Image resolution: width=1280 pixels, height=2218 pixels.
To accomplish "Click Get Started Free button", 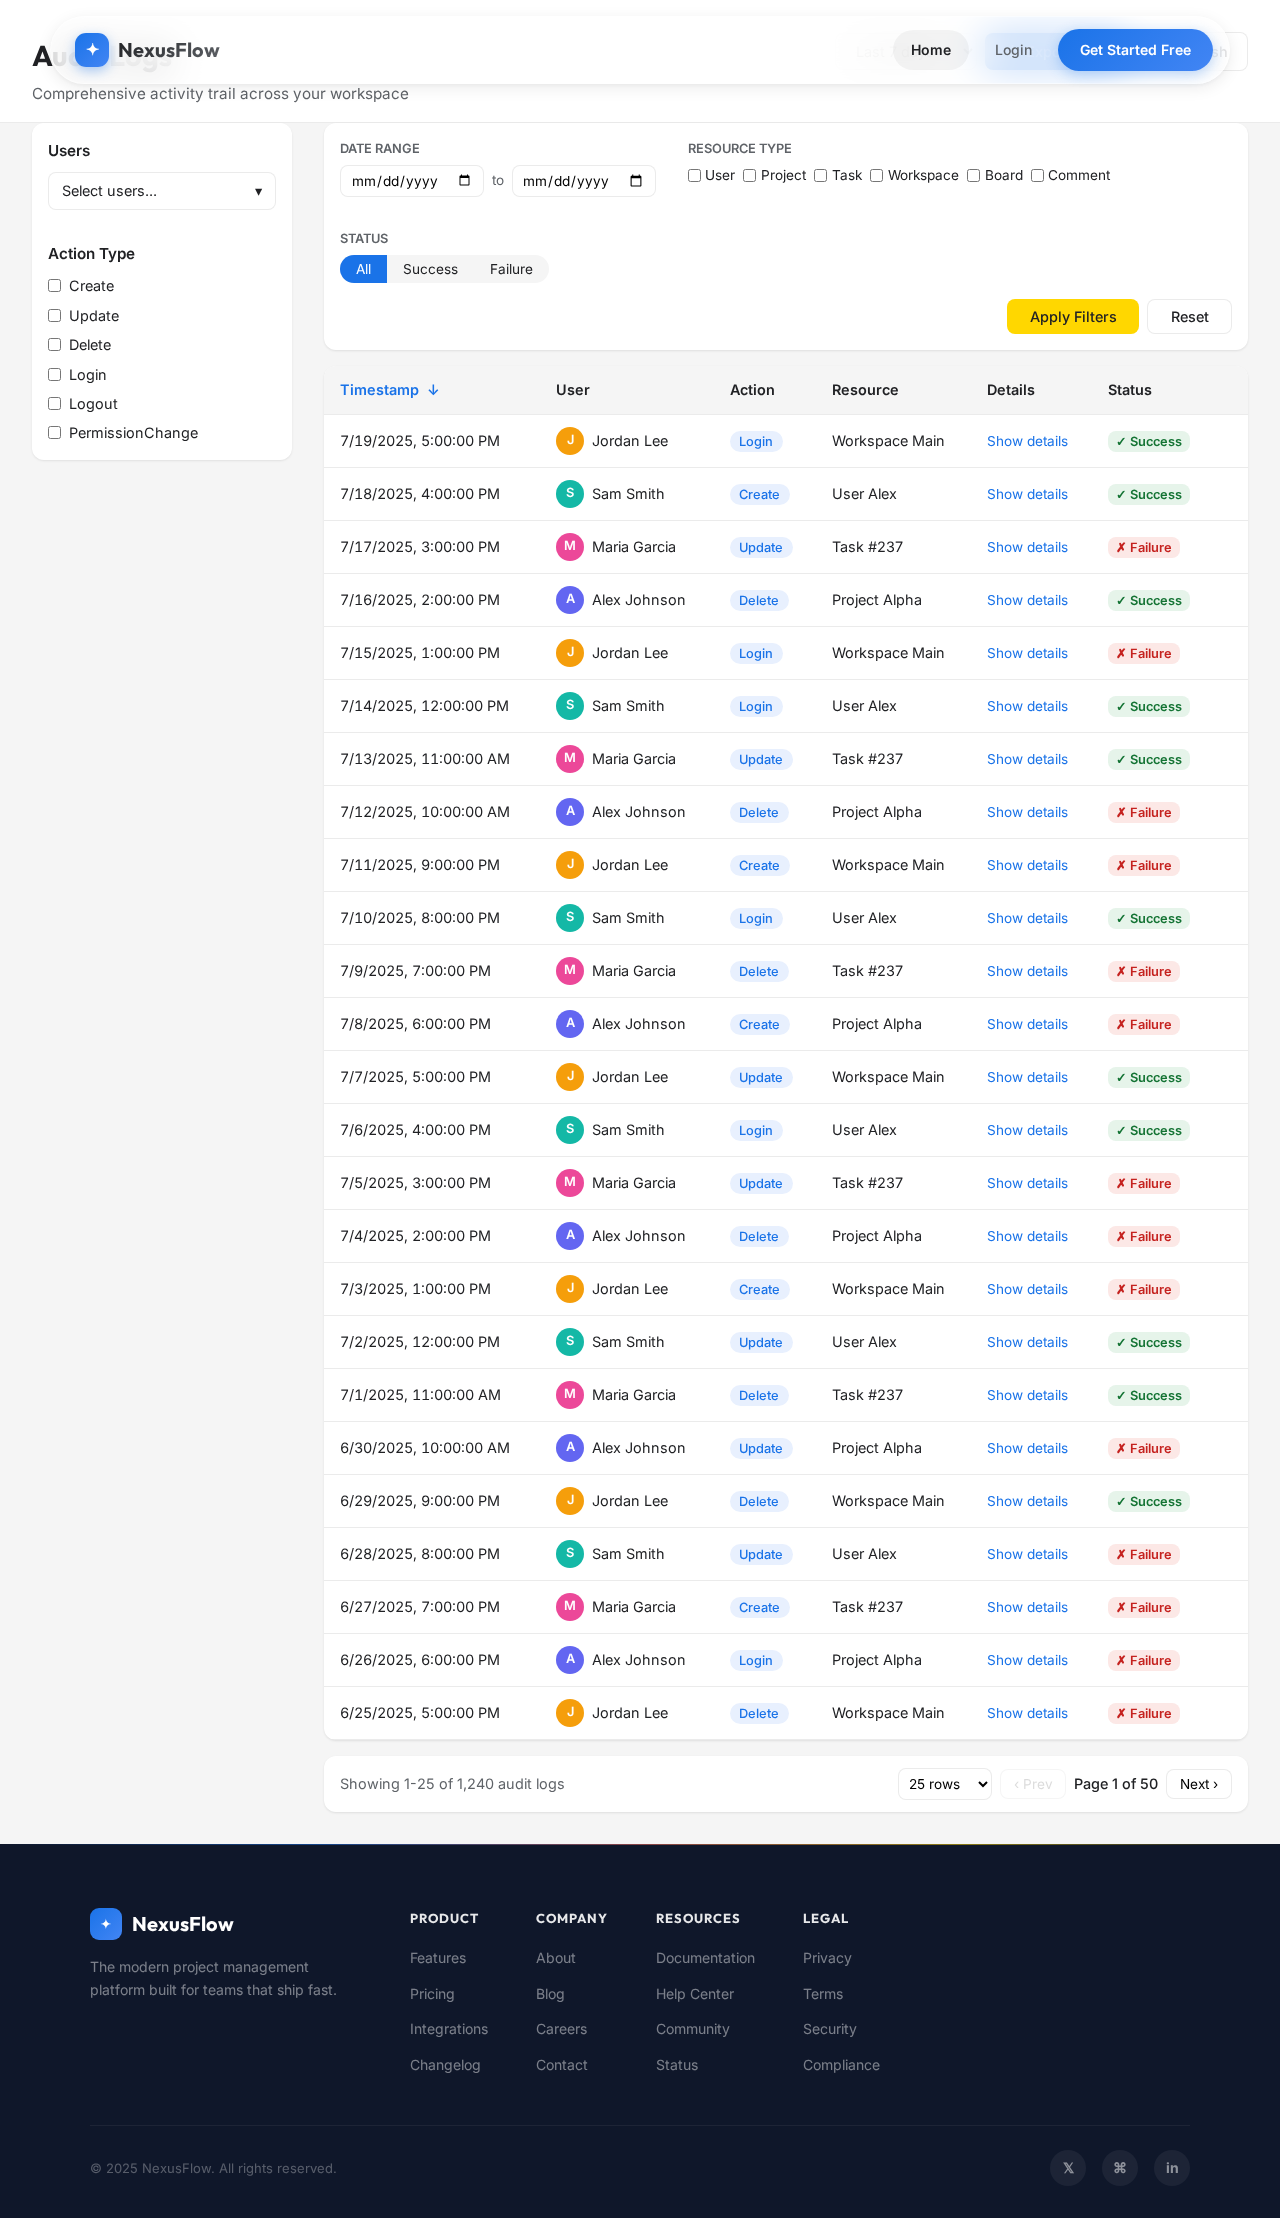I will pyautogui.click(x=1135, y=50).
